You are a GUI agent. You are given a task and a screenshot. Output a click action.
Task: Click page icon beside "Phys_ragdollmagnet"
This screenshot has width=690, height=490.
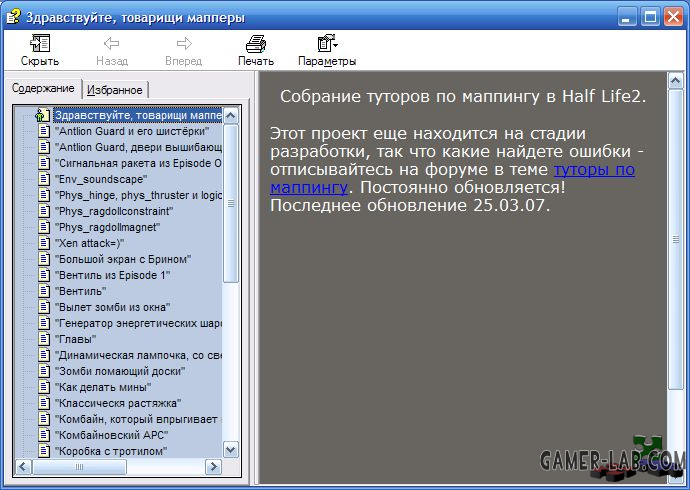44,227
